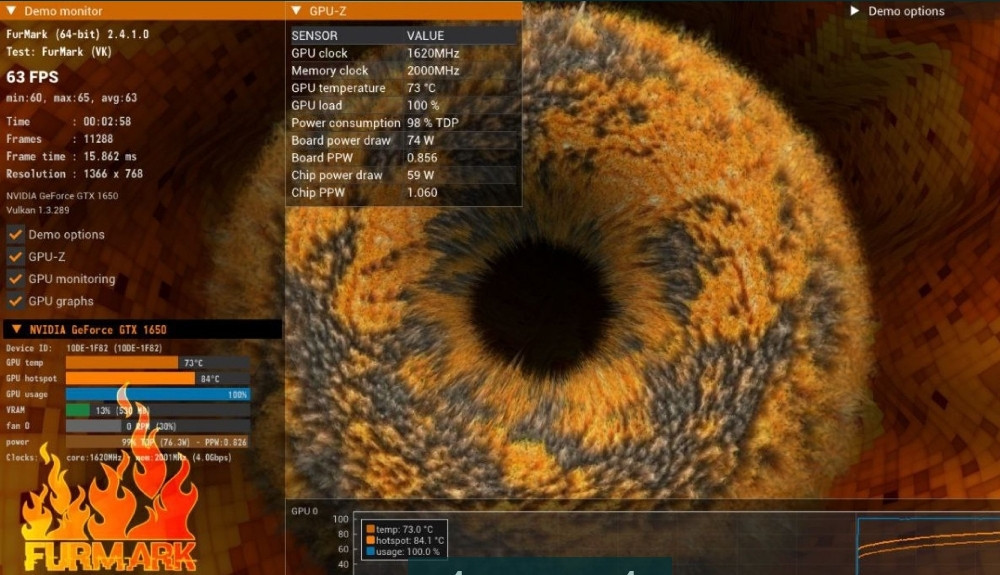Collapse the Demo monitor panel arrow

click(10, 11)
